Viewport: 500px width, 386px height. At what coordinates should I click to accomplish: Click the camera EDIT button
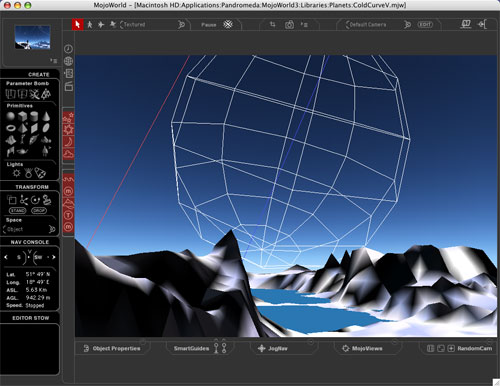coord(425,25)
